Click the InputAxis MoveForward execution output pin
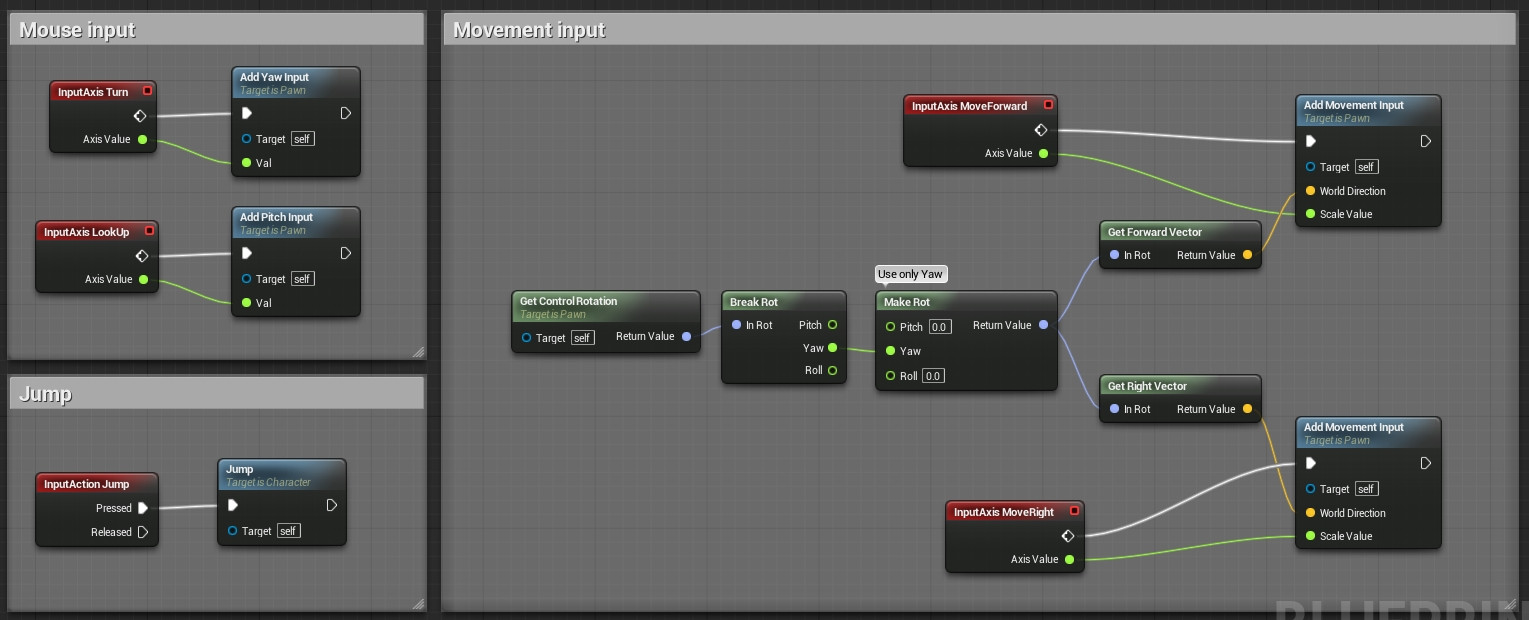Viewport: 1529px width, 620px height. tap(1041, 130)
